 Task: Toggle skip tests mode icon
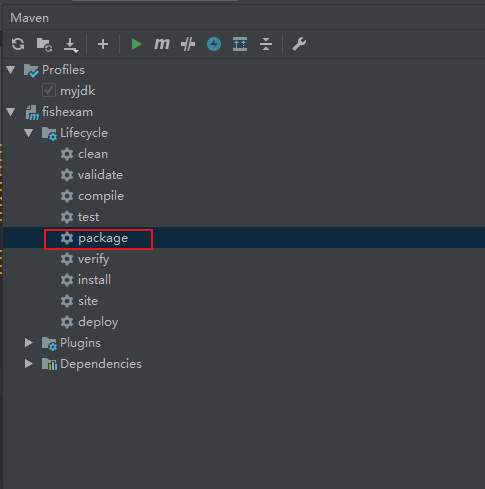[x=188, y=44]
